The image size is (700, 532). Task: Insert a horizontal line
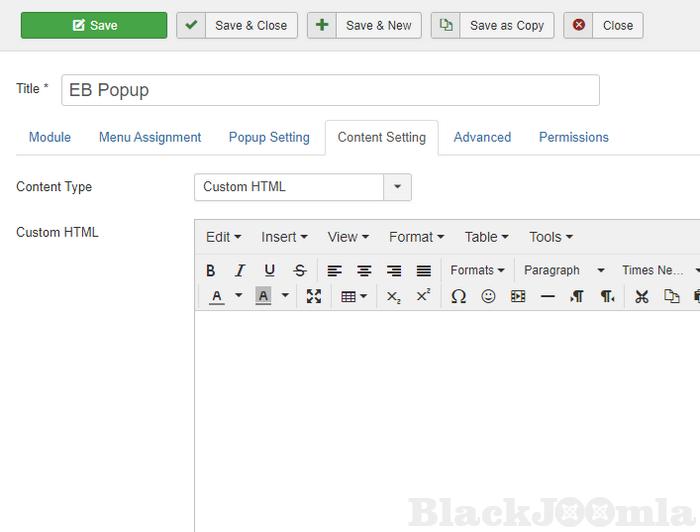pyautogui.click(x=547, y=296)
